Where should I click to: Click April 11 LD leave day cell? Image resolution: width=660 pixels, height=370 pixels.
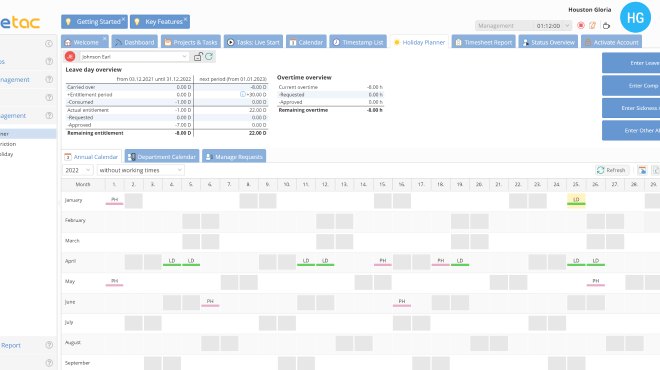tap(306, 261)
